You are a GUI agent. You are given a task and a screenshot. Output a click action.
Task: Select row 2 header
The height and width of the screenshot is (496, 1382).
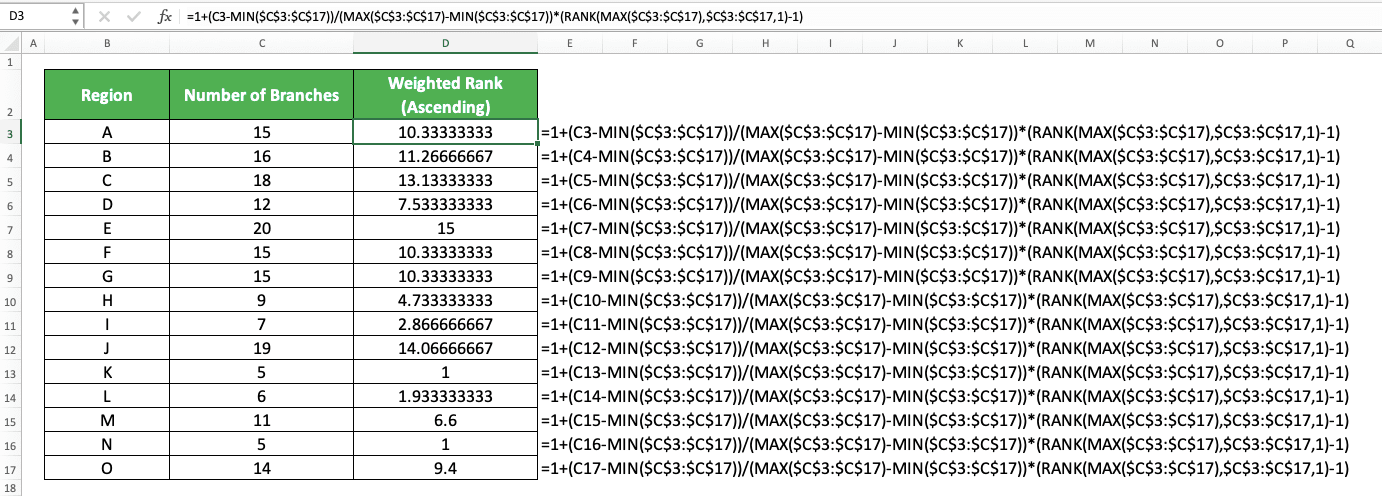coord(10,95)
